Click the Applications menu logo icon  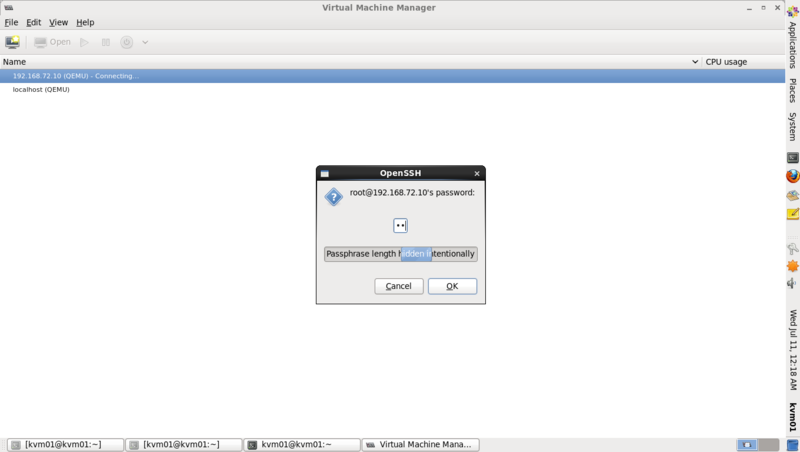point(793,11)
